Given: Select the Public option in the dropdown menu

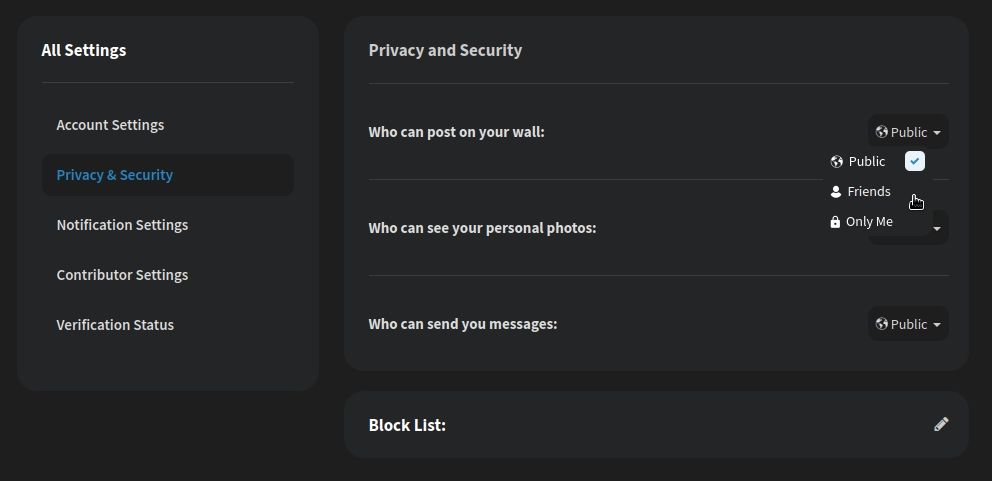Looking at the screenshot, I should [x=866, y=162].
